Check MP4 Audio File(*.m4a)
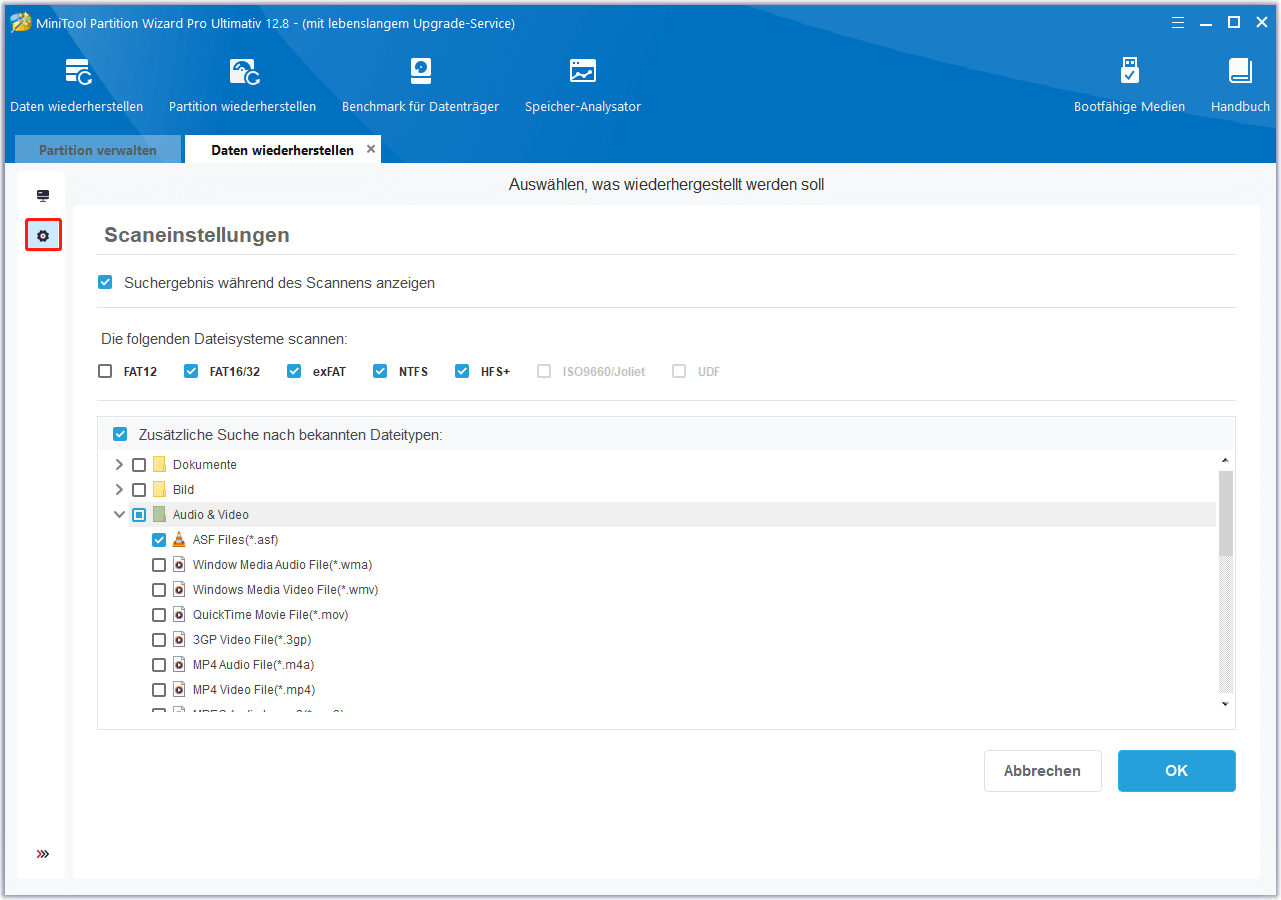The image size is (1281, 900). (x=159, y=665)
